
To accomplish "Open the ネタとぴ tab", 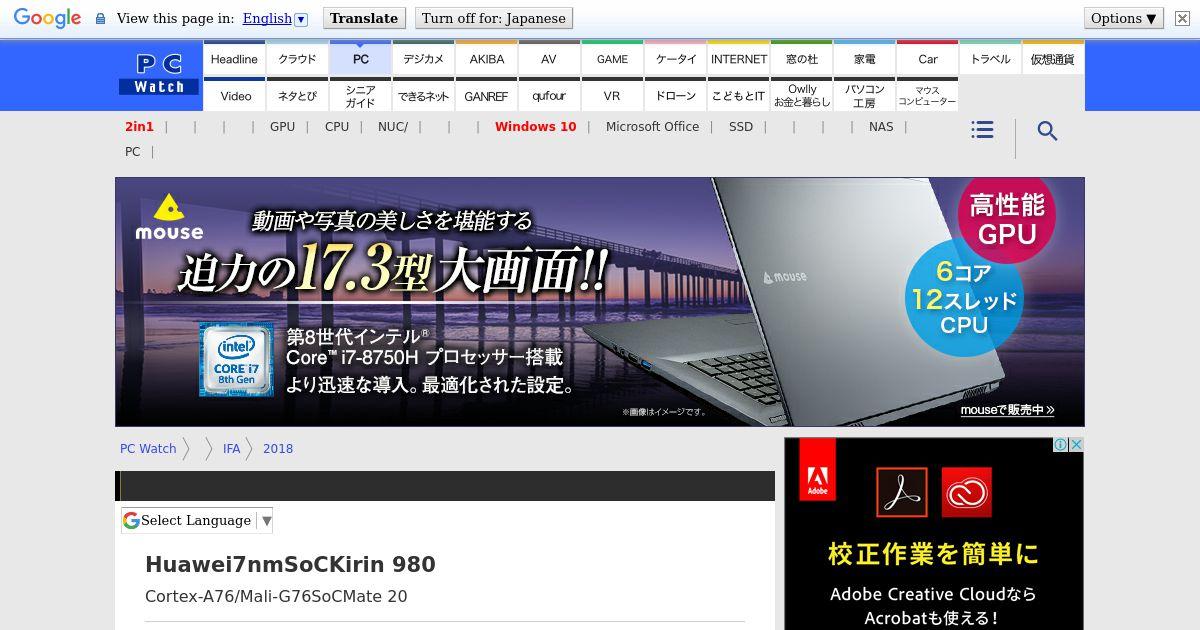I will pos(297,95).
